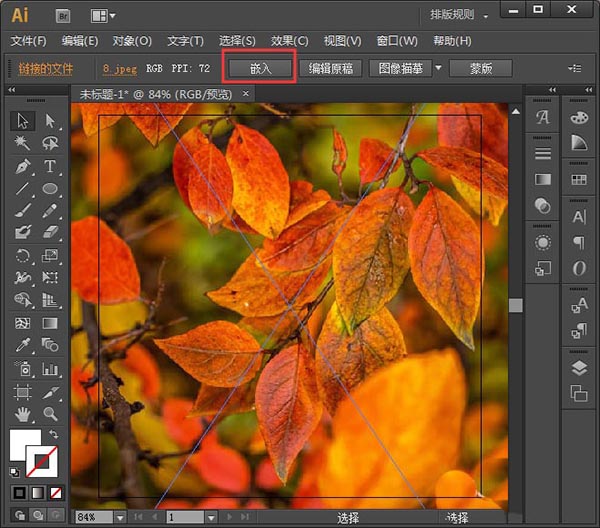Select the Shape Builder tool
The image size is (600, 528).
(23, 300)
